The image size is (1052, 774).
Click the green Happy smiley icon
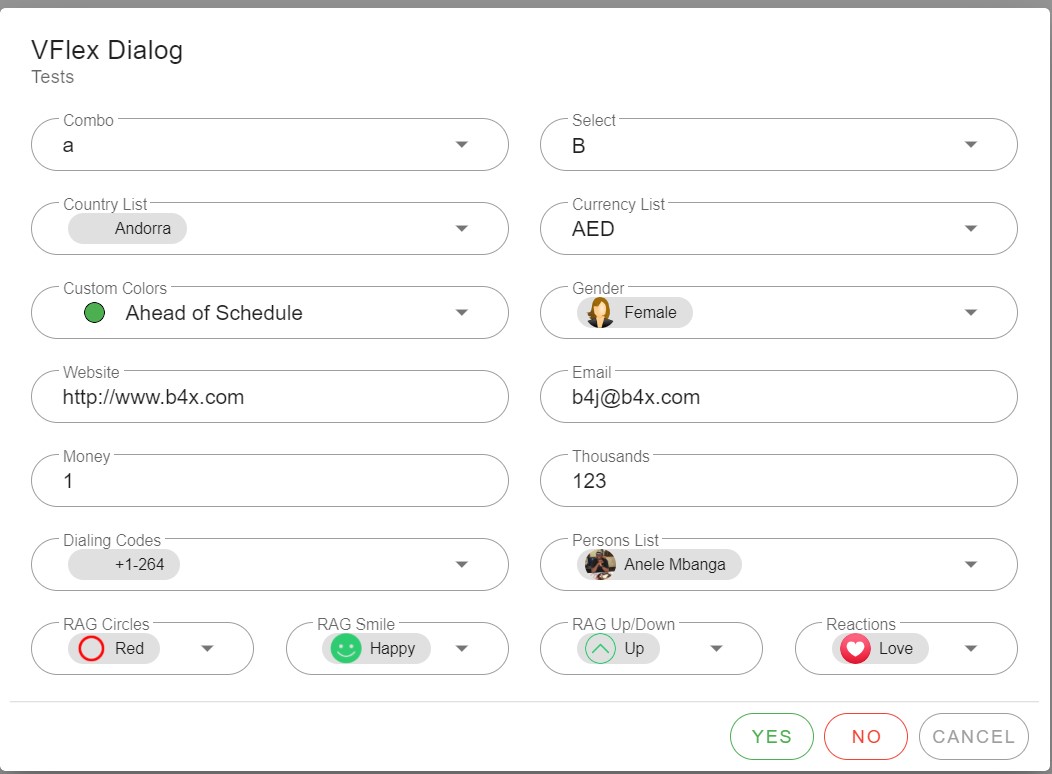coord(345,648)
